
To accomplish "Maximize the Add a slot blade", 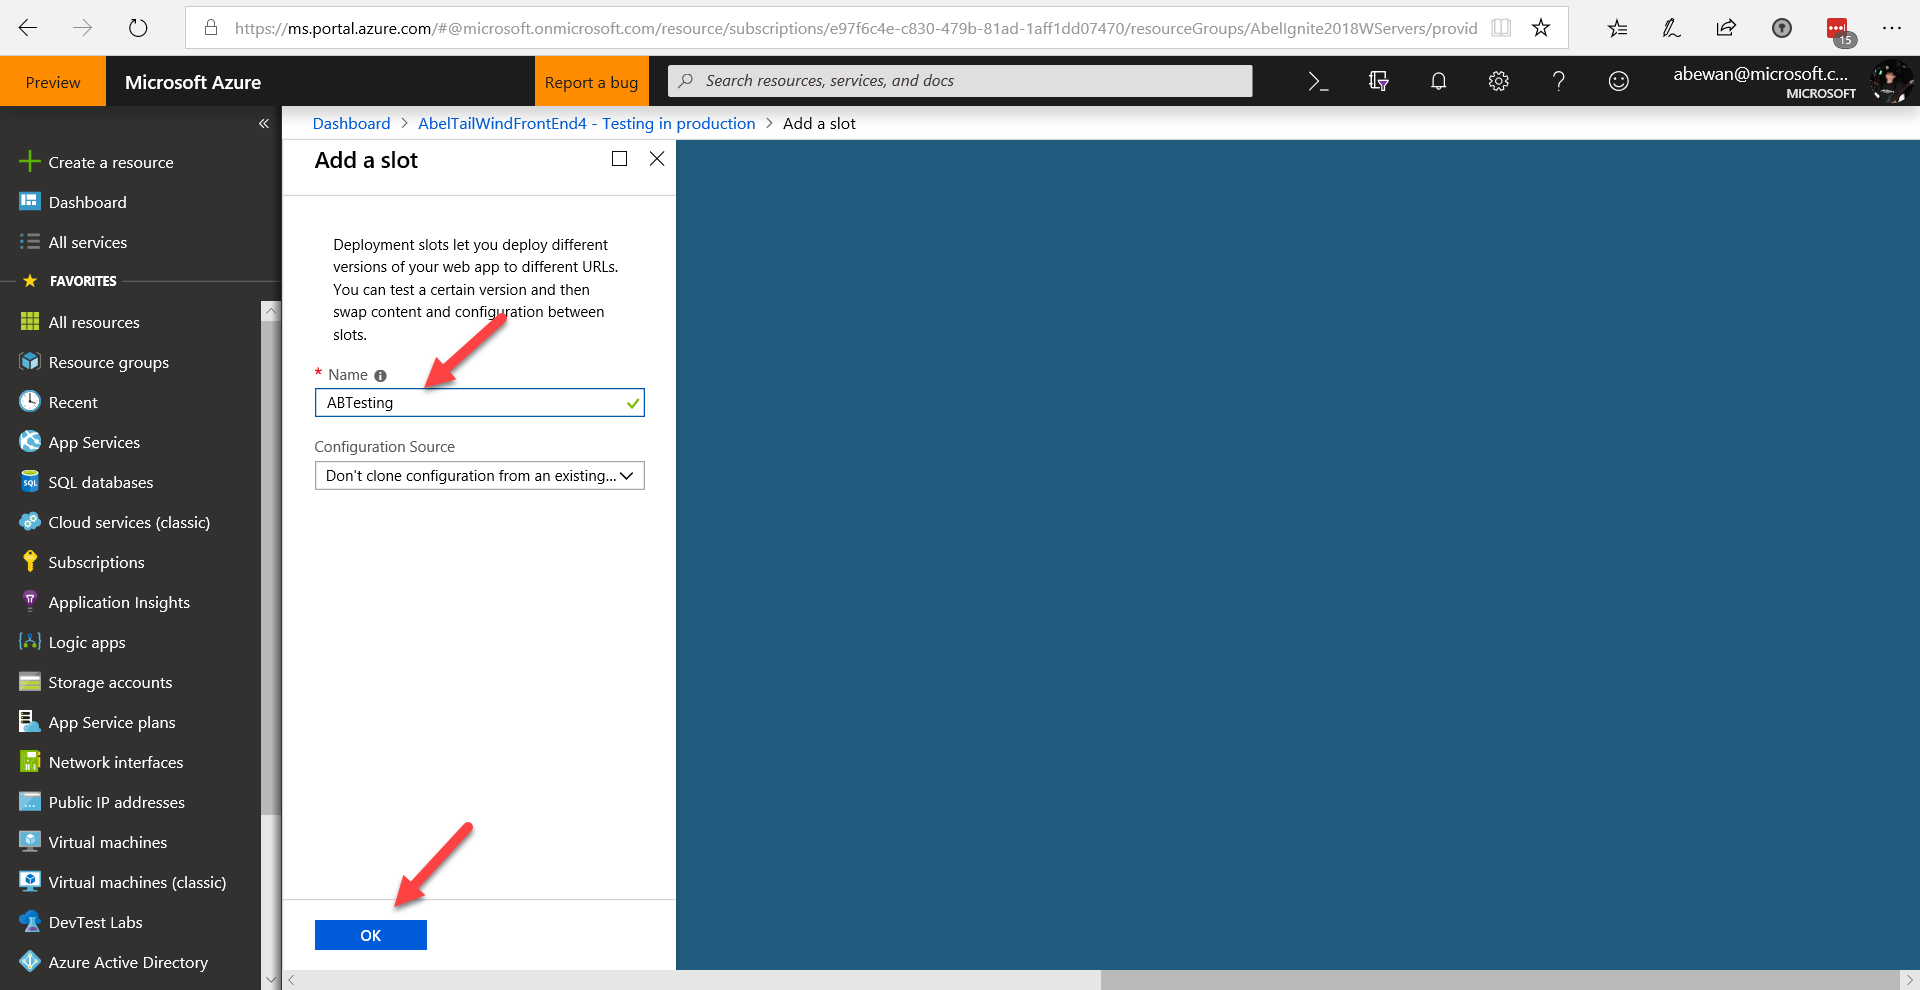I will 619,159.
